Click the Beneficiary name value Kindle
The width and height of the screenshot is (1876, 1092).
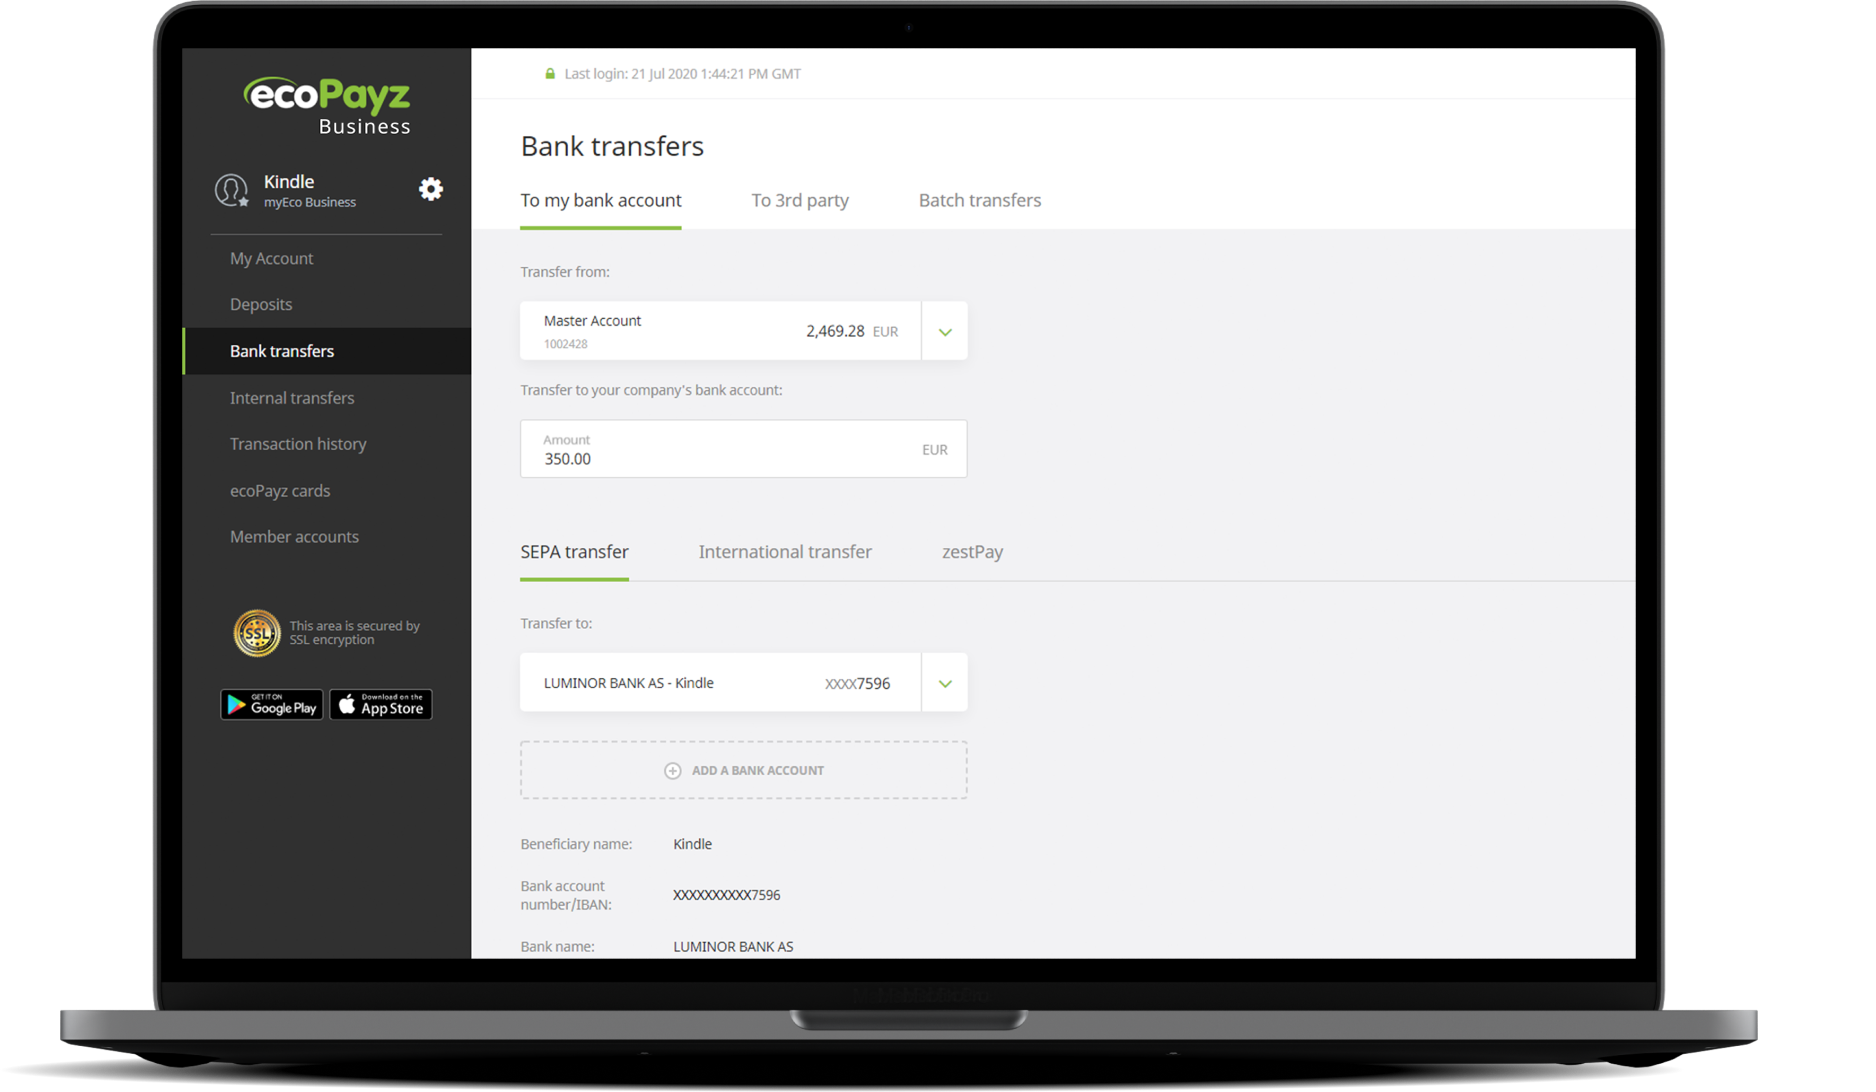(x=692, y=844)
